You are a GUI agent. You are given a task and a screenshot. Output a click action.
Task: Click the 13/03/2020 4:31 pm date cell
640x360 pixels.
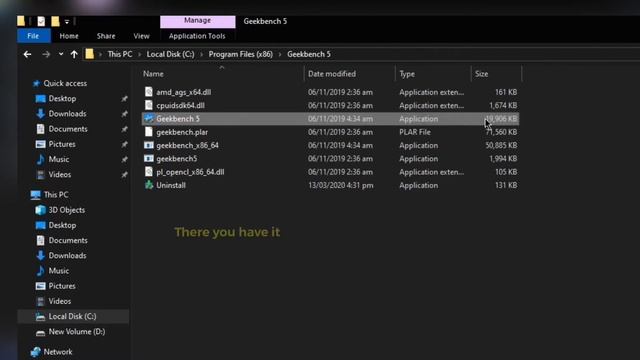tap(341, 185)
